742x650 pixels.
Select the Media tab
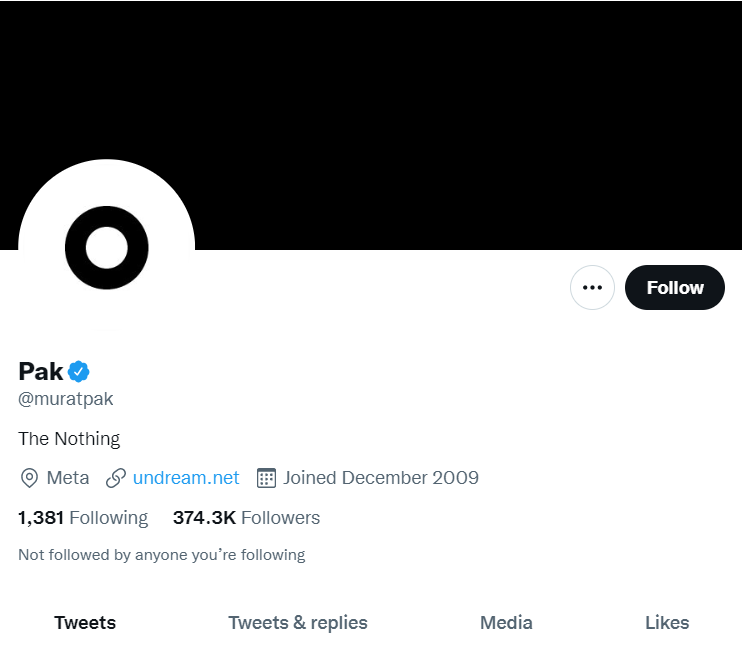506,623
